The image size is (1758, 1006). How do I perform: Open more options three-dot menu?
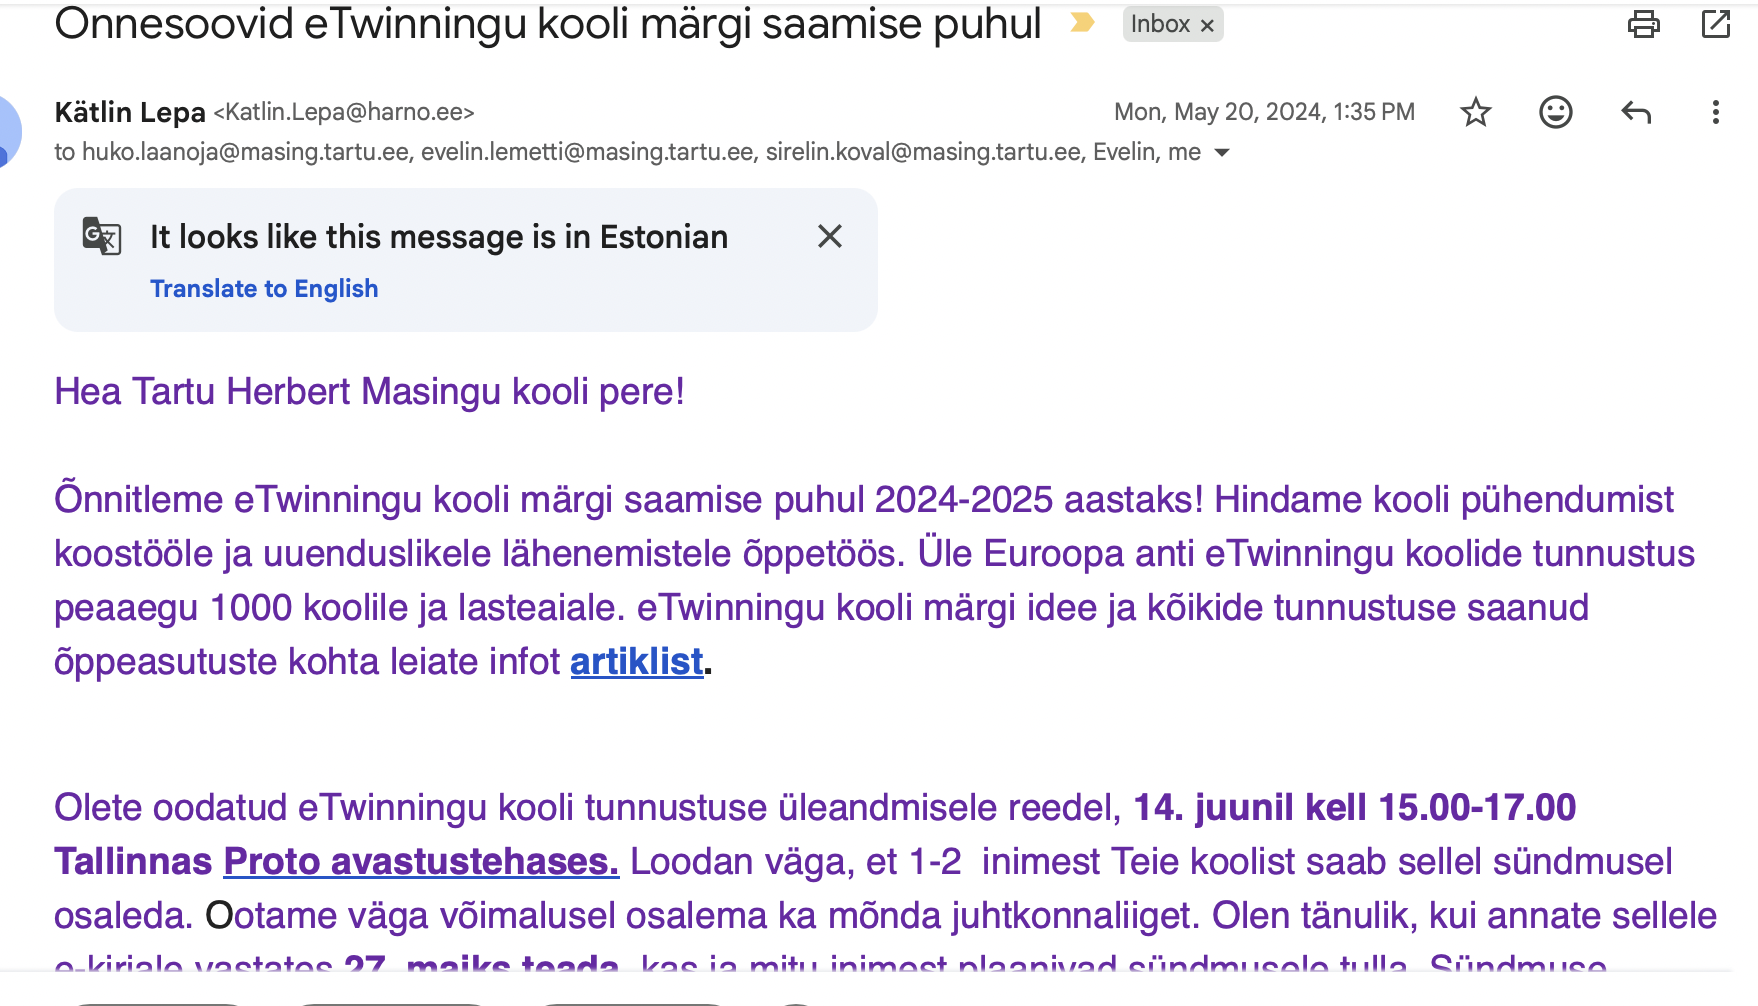1716,112
